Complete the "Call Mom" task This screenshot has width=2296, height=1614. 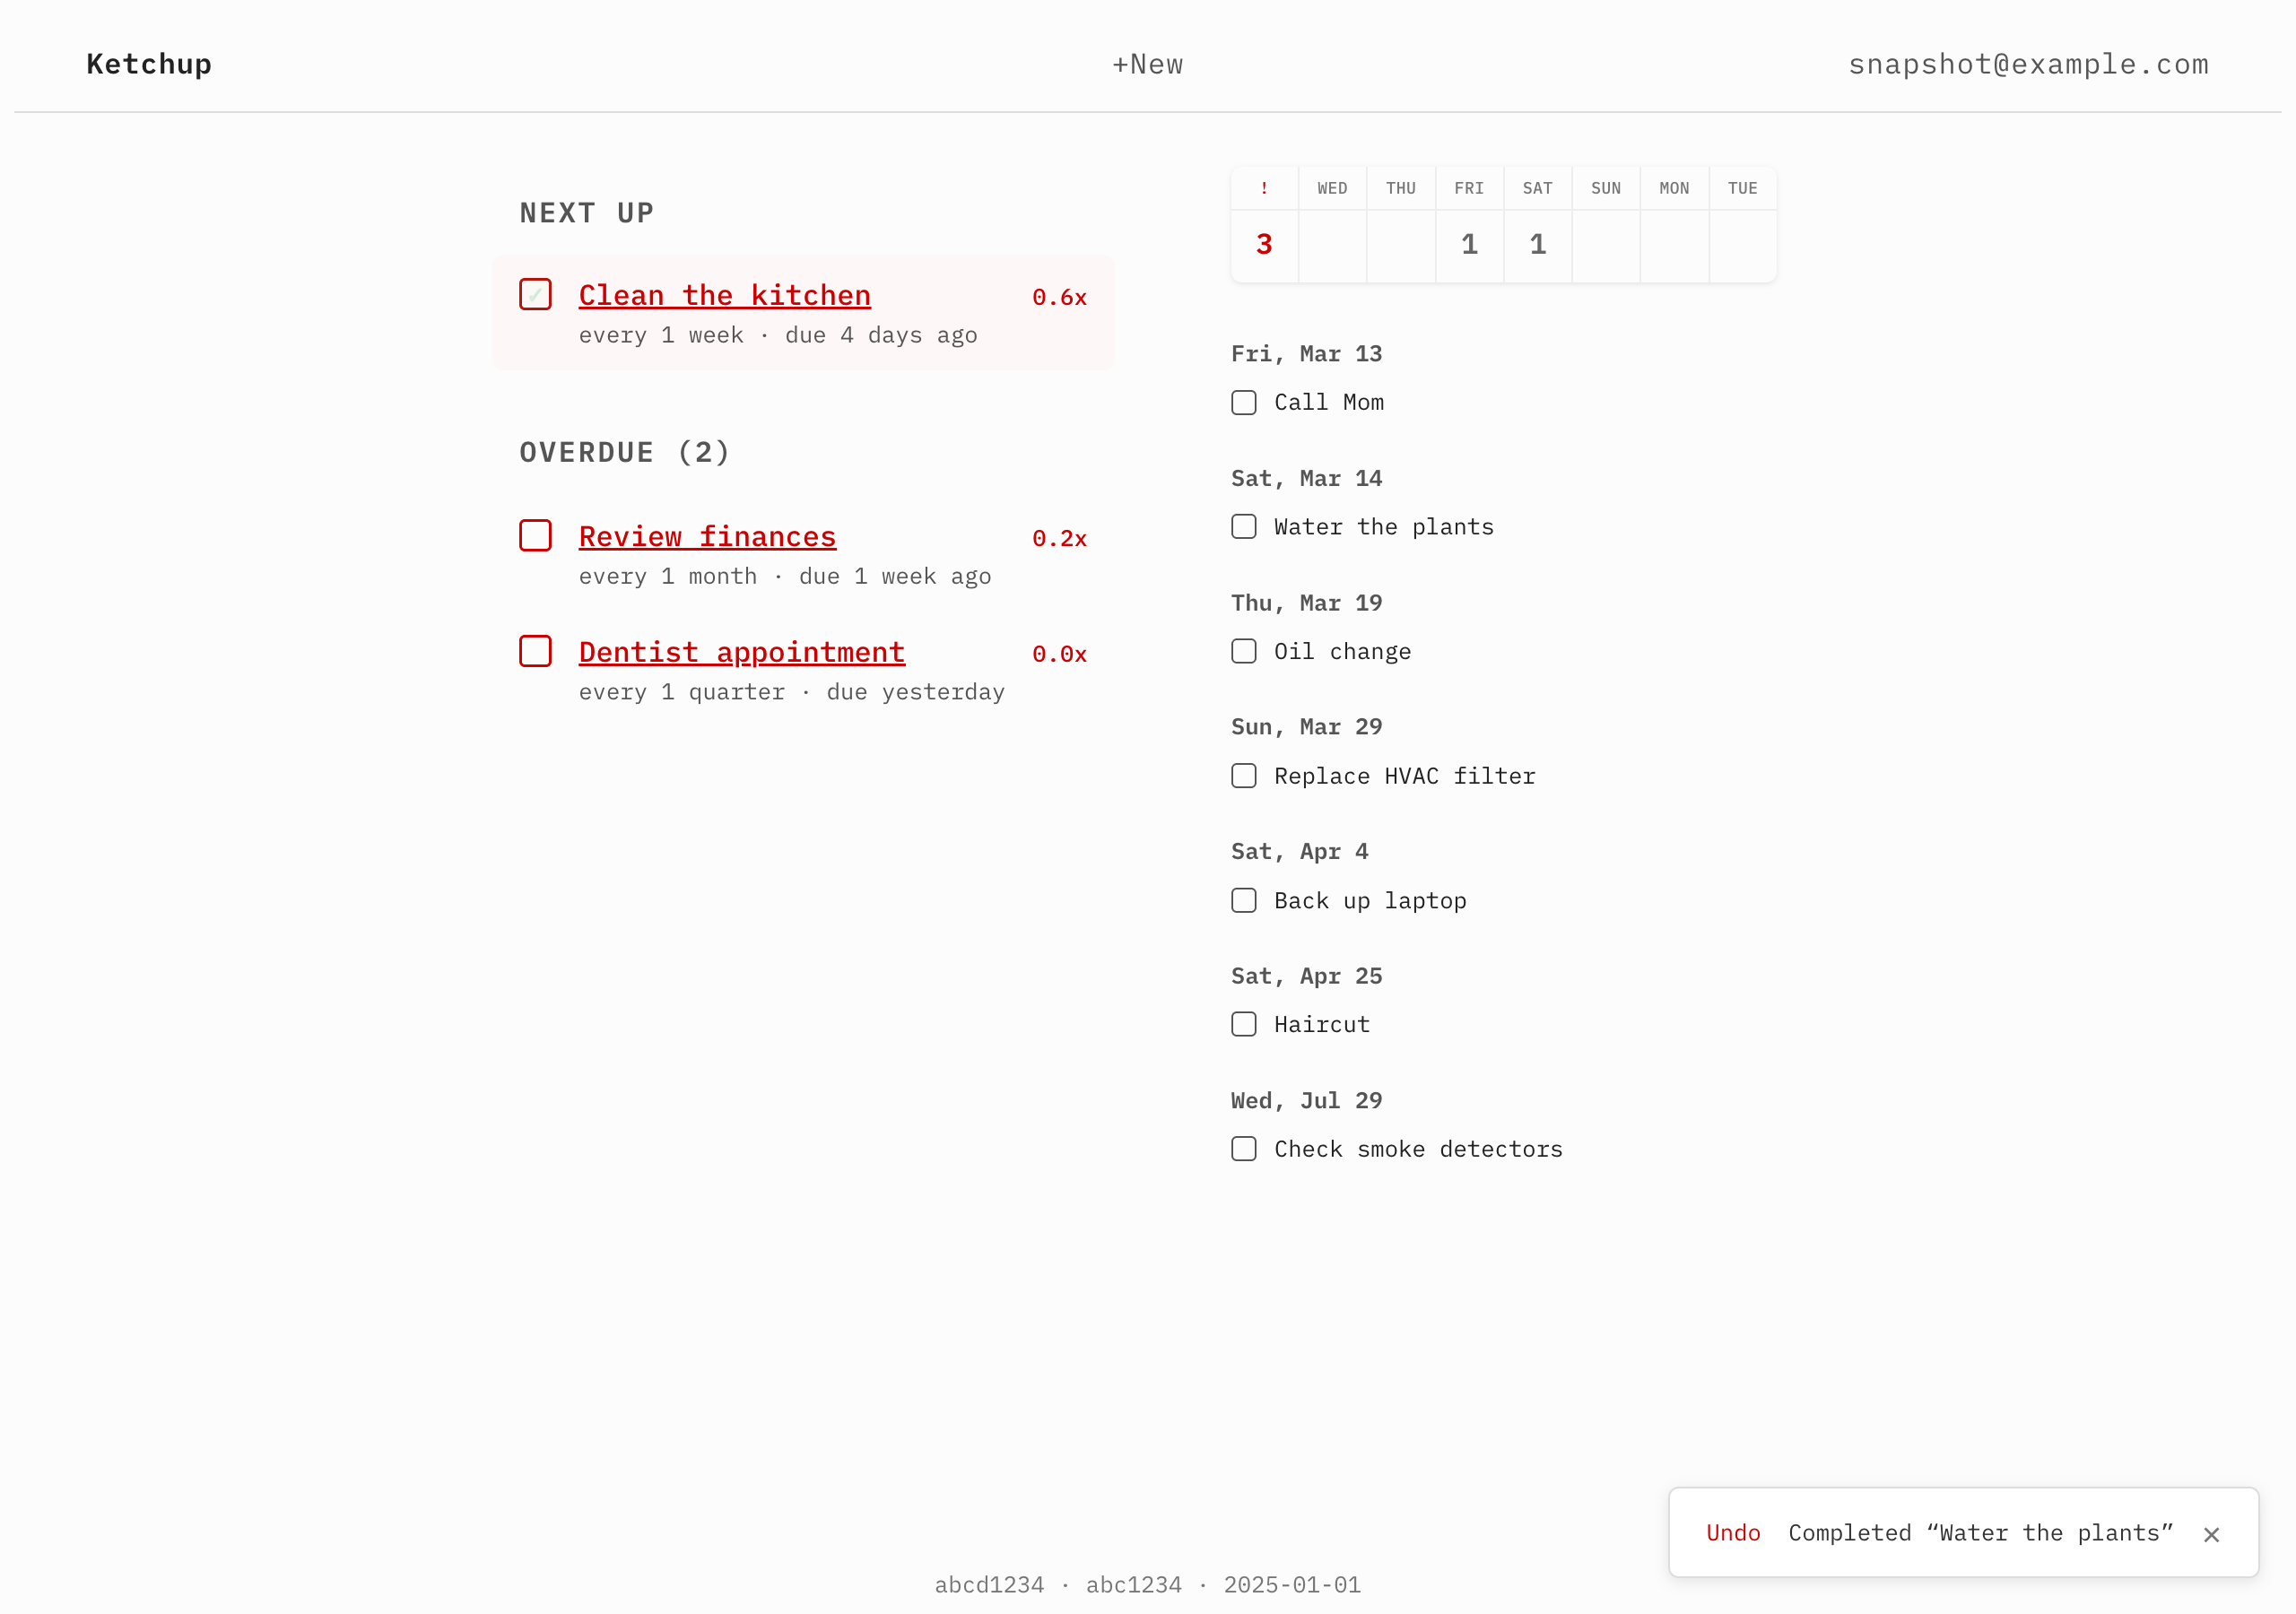click(x=1243, y=402)
